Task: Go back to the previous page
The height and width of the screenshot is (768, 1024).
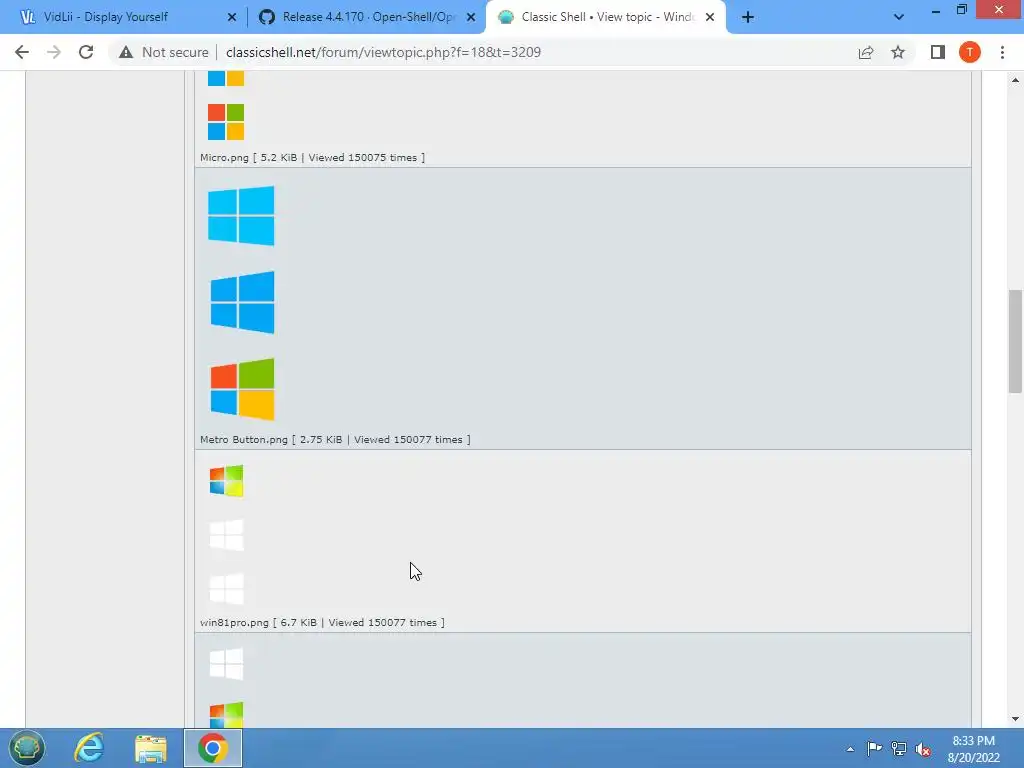Action: [22, 52]
